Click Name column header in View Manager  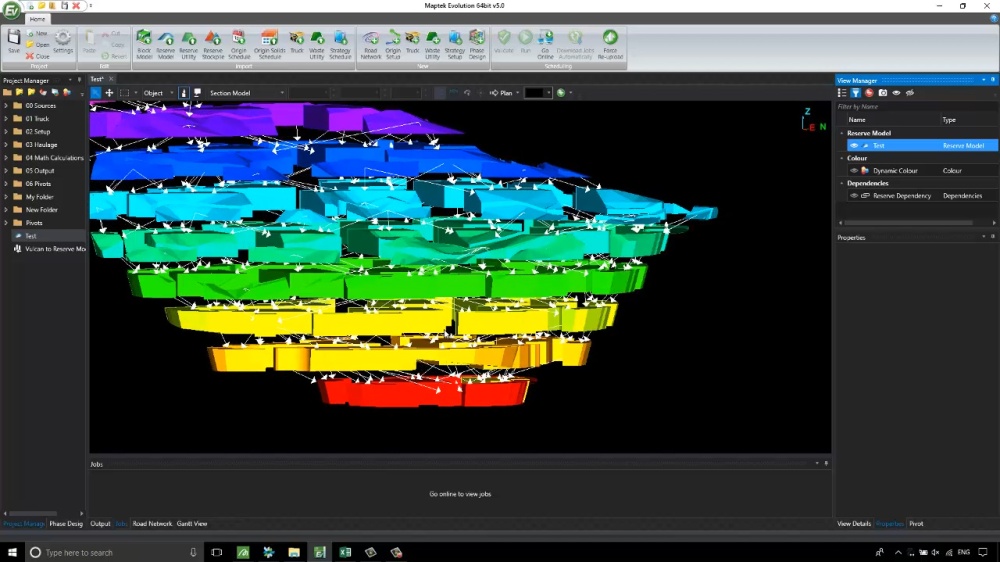(857, 120)
